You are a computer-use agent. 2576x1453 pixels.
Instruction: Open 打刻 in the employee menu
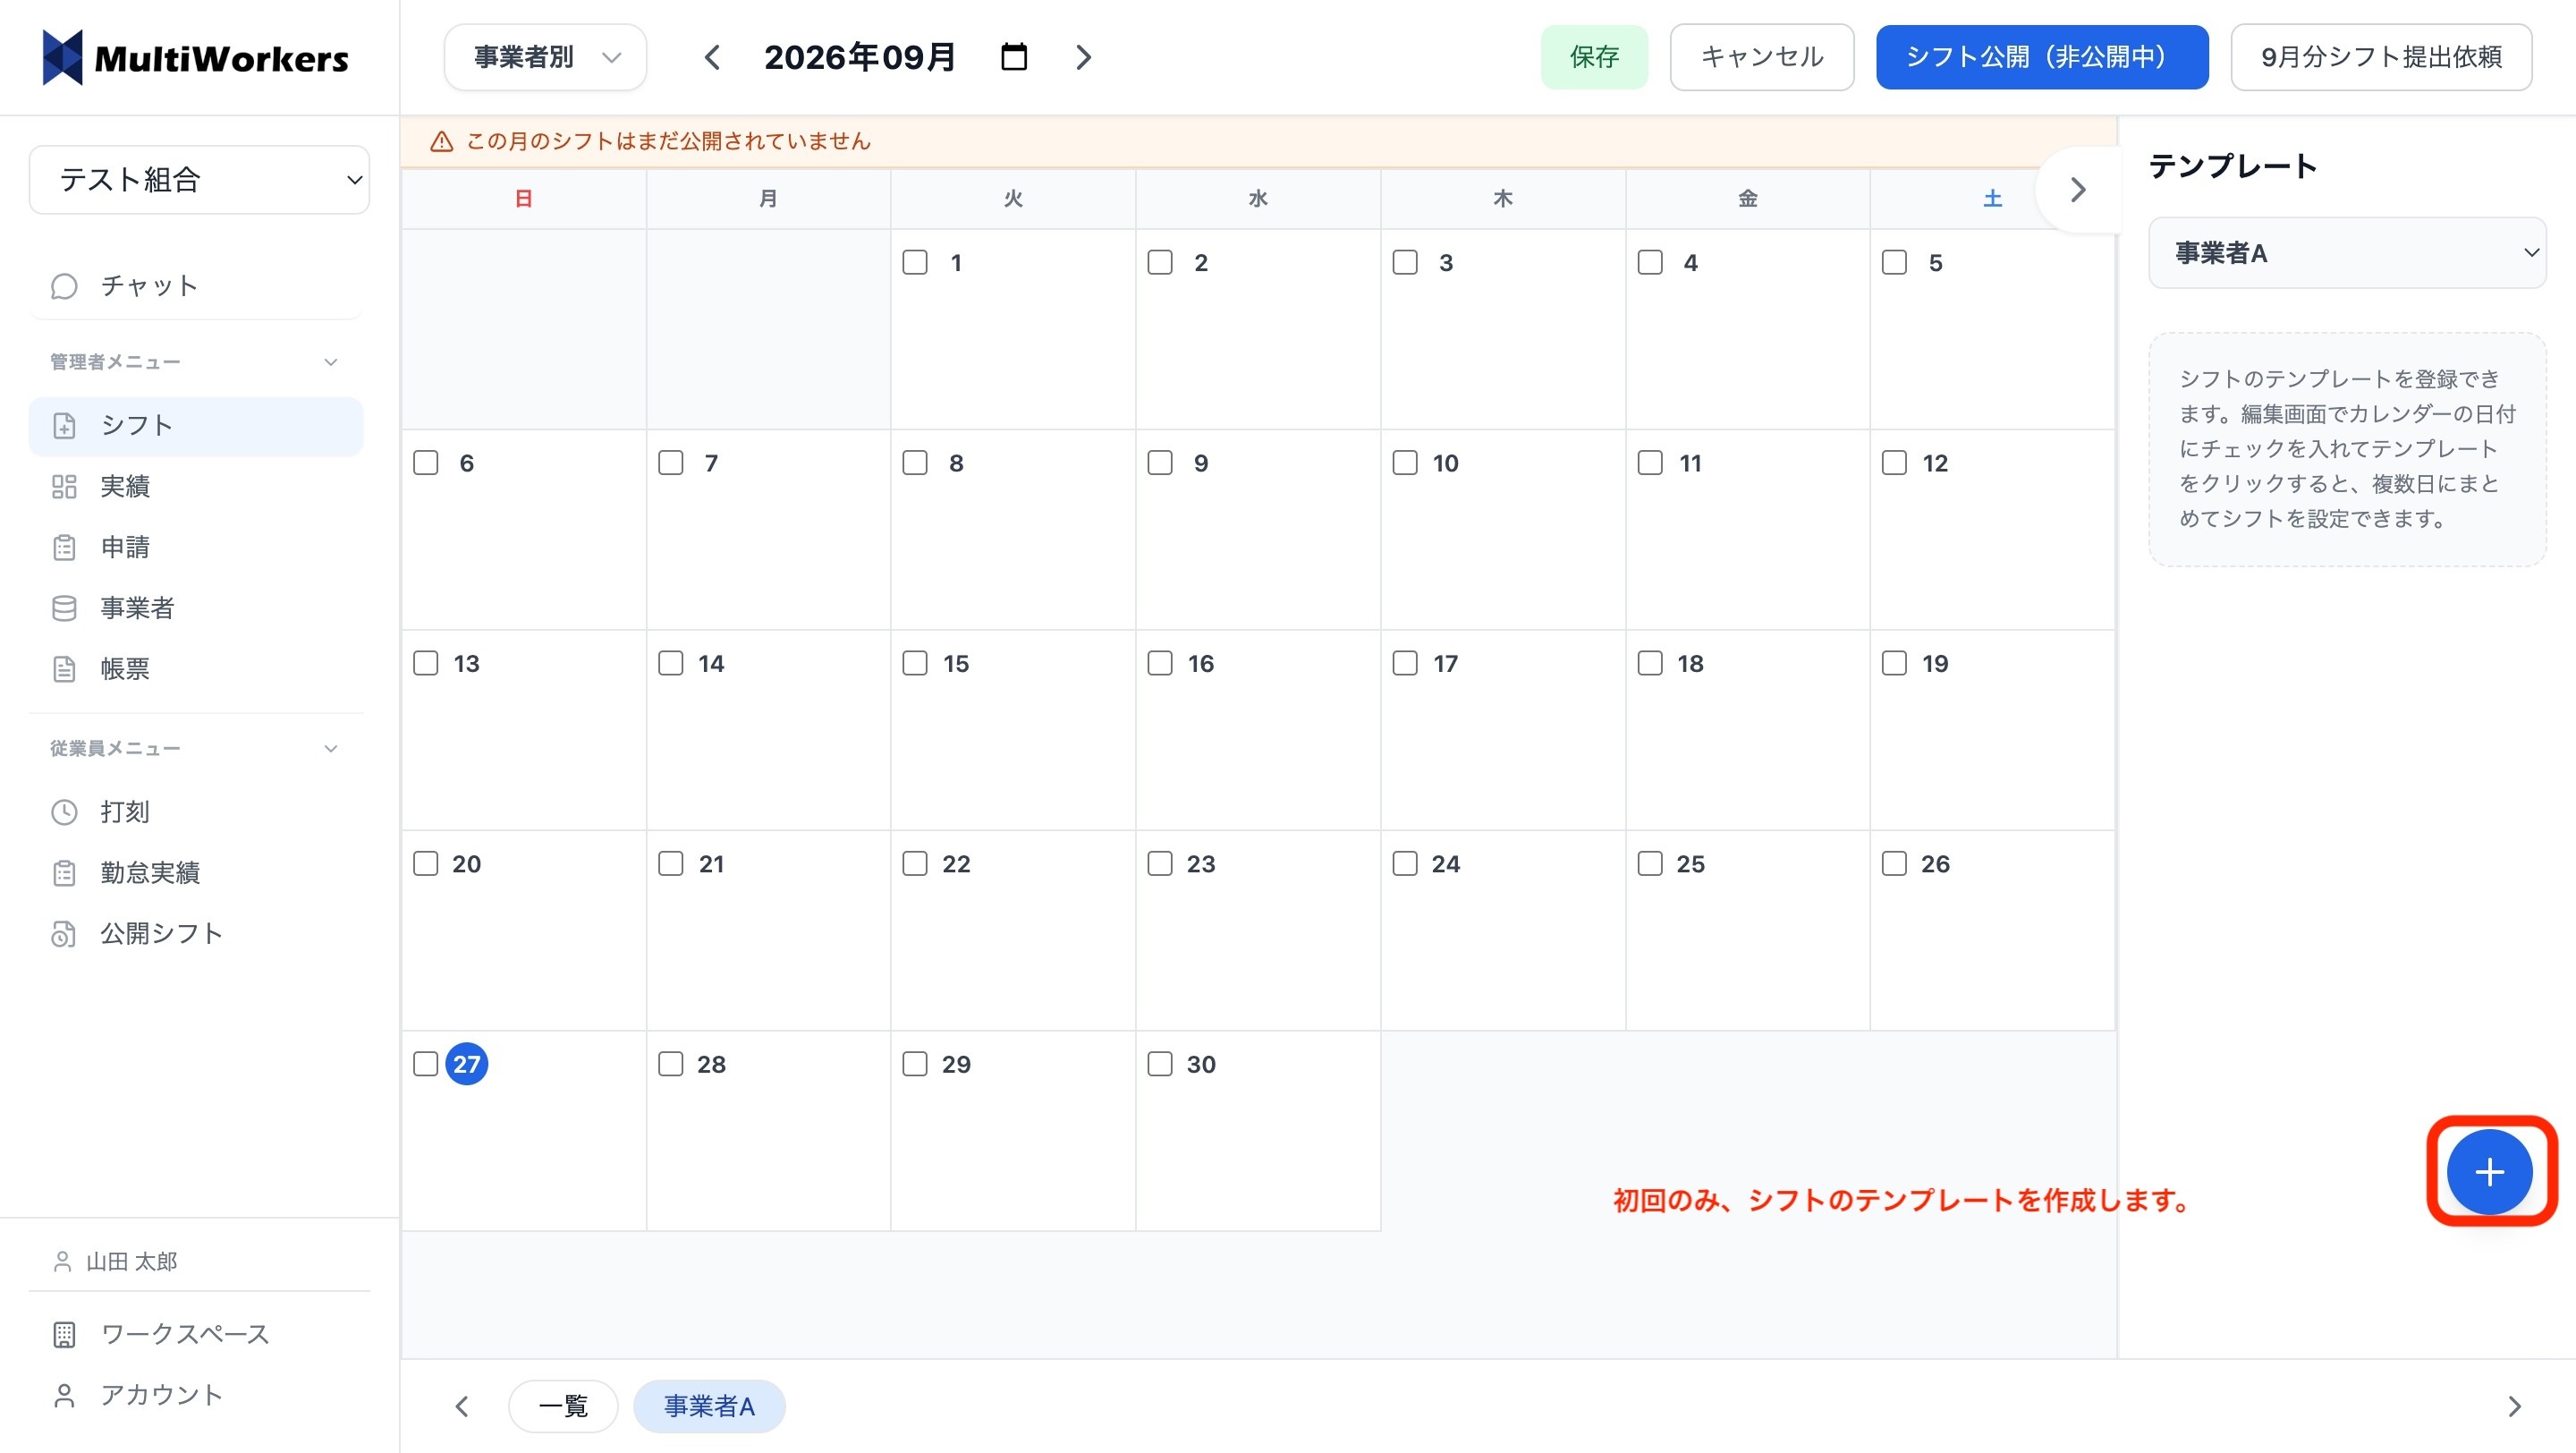(x=196, y=812)
